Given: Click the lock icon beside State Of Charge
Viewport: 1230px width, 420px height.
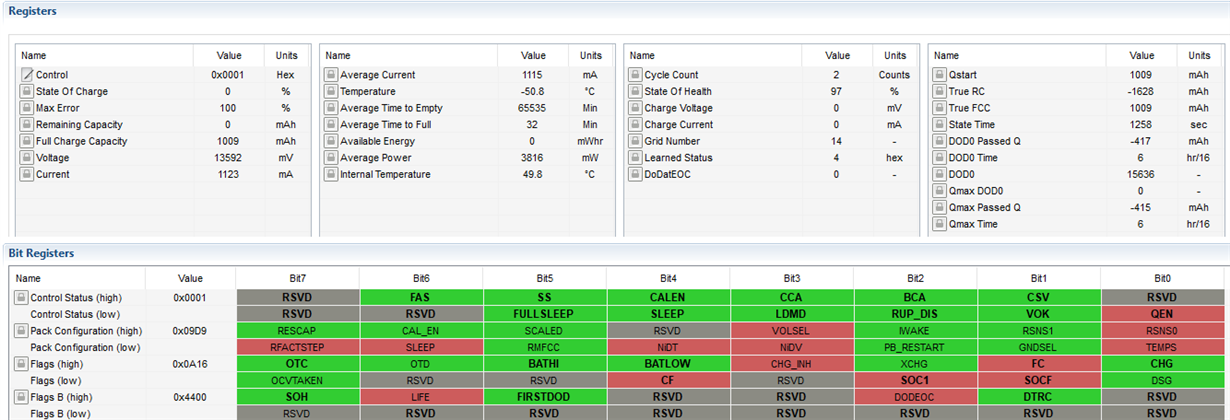Looking at the screenshot, I should pos(27,91).
